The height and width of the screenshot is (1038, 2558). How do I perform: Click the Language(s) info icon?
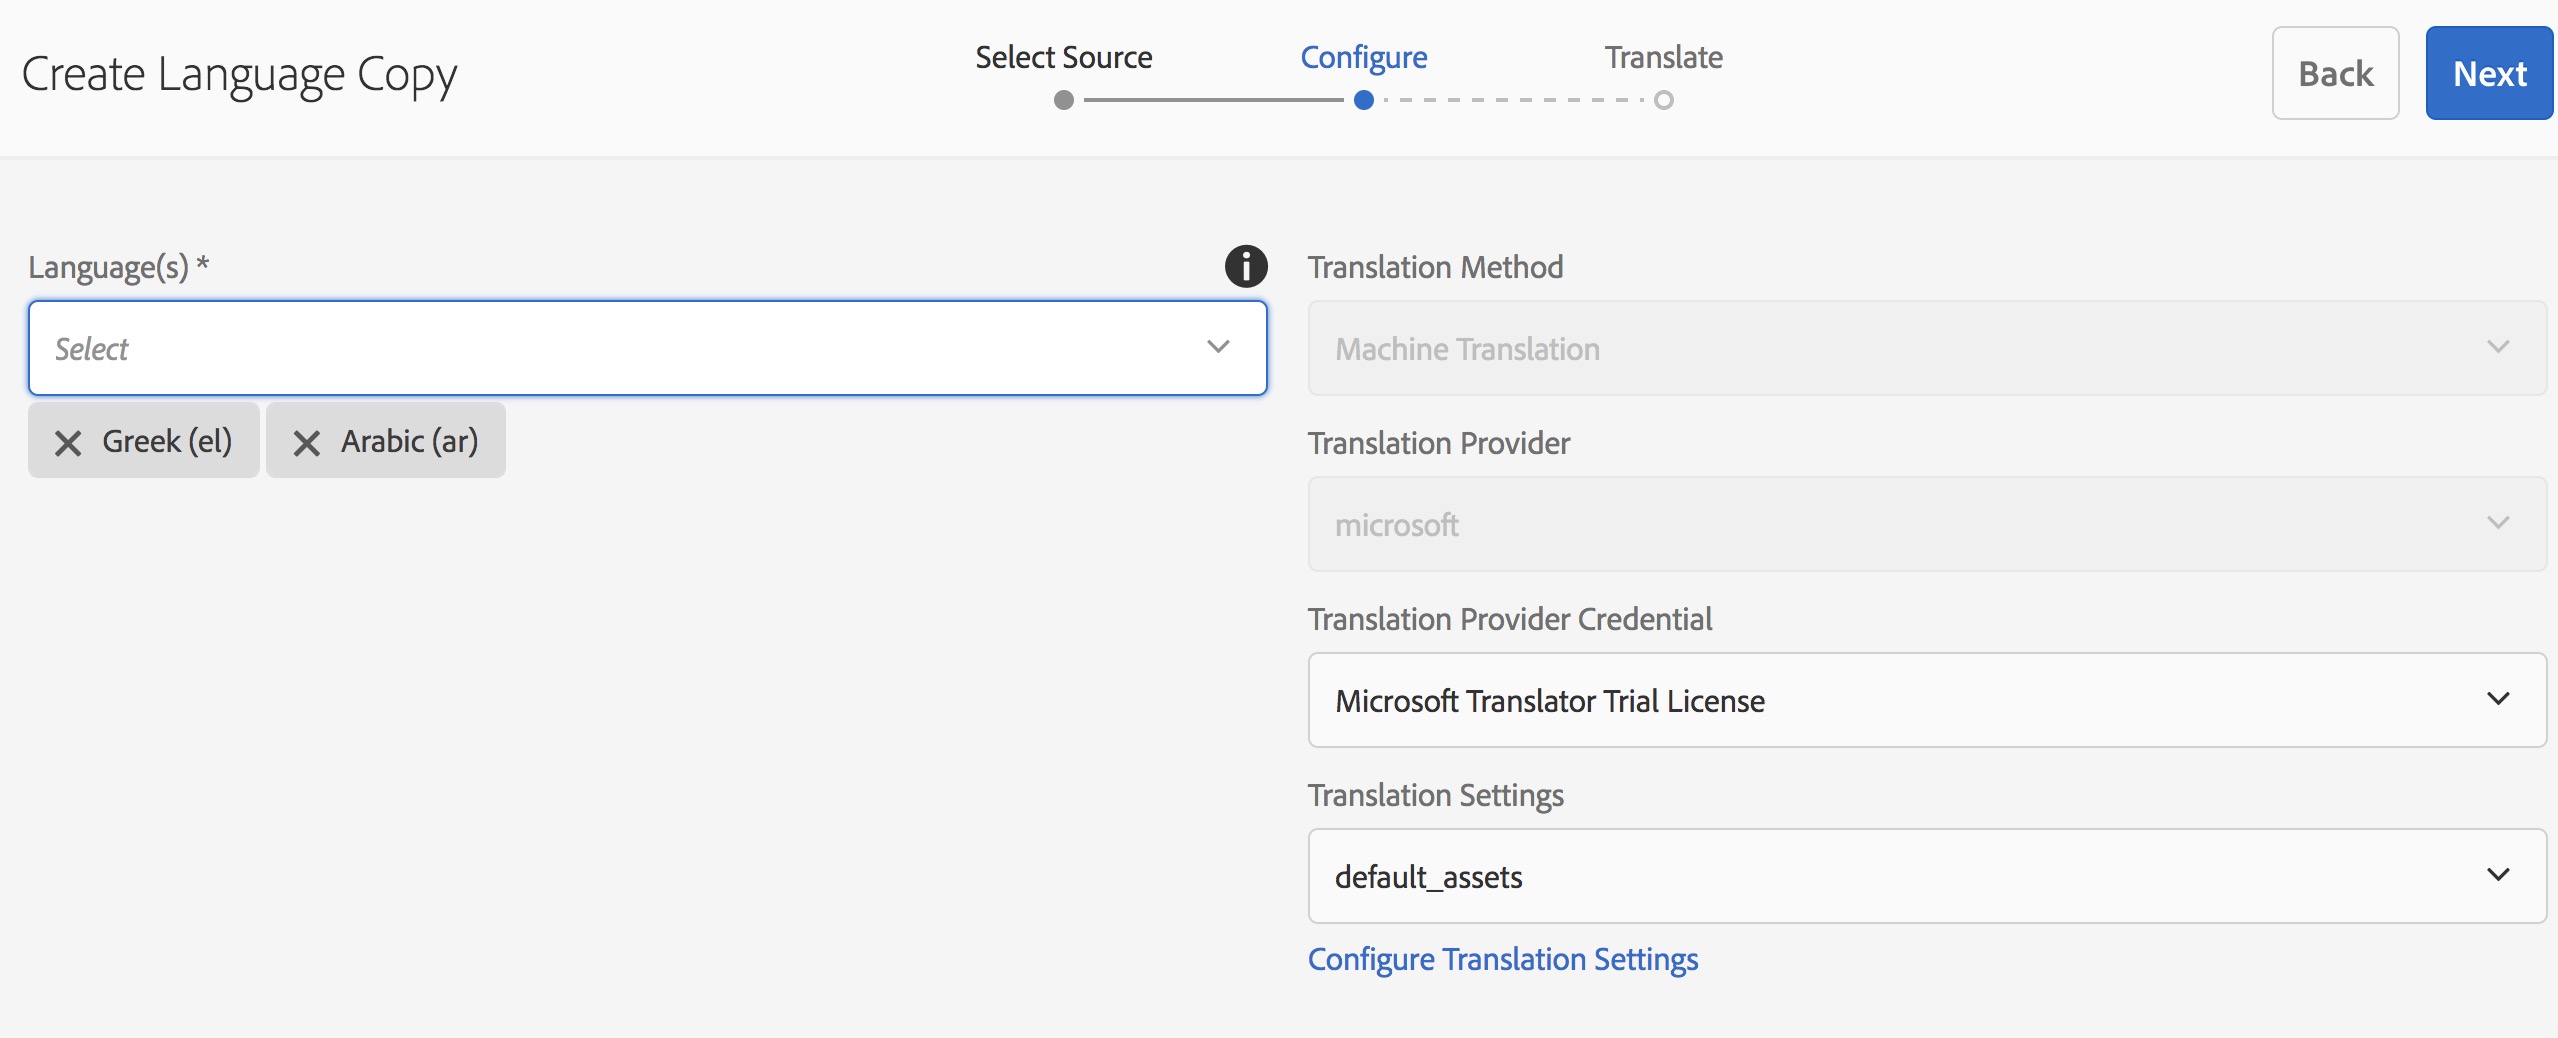point(1246,267)
